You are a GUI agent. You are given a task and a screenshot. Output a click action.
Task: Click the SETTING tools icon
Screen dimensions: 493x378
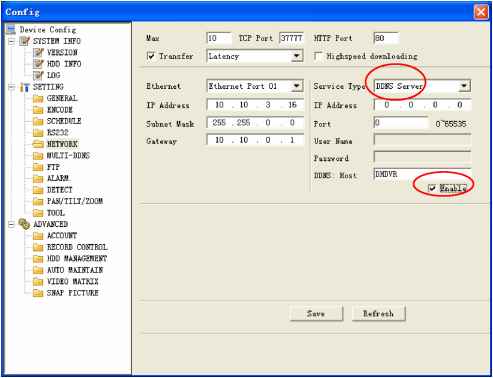[x=25, y=87]
